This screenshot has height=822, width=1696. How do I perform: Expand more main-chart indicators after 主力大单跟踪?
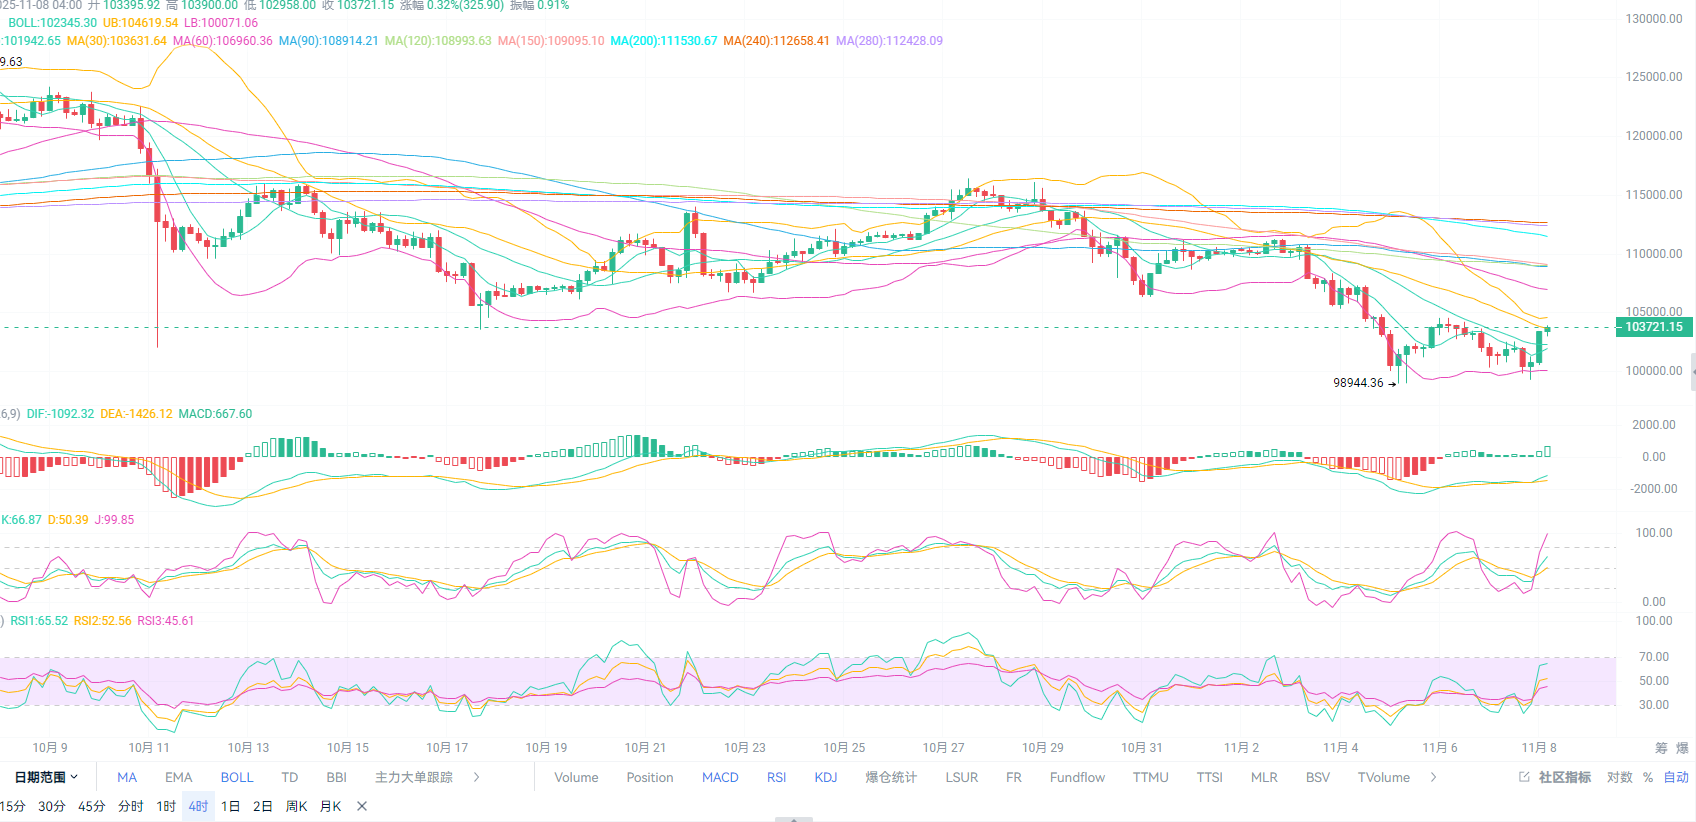[476, 777]
